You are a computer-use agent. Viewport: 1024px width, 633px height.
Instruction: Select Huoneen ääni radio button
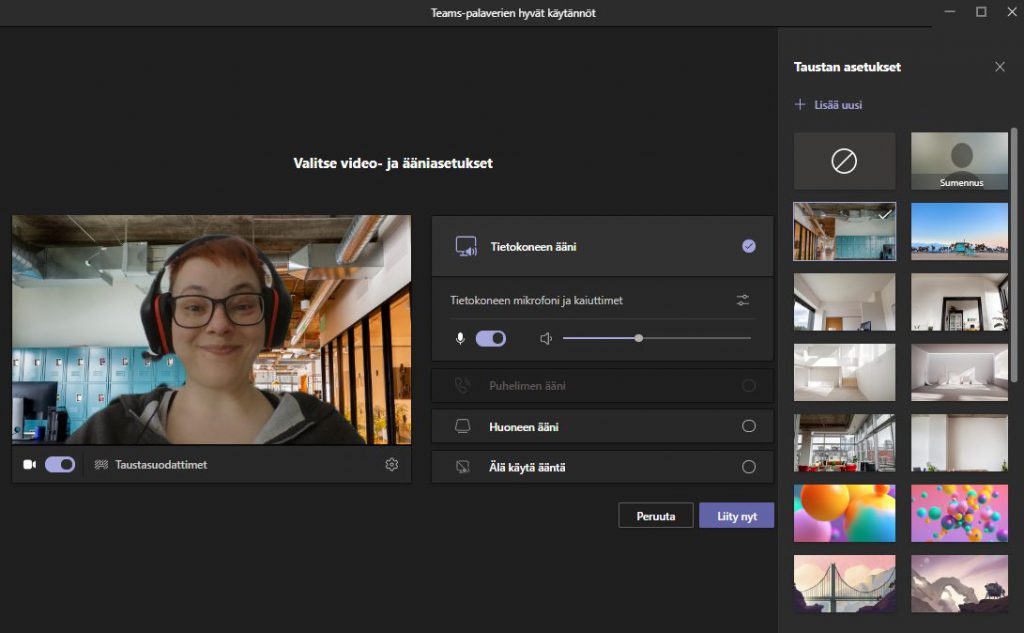(x=748, y=426)
